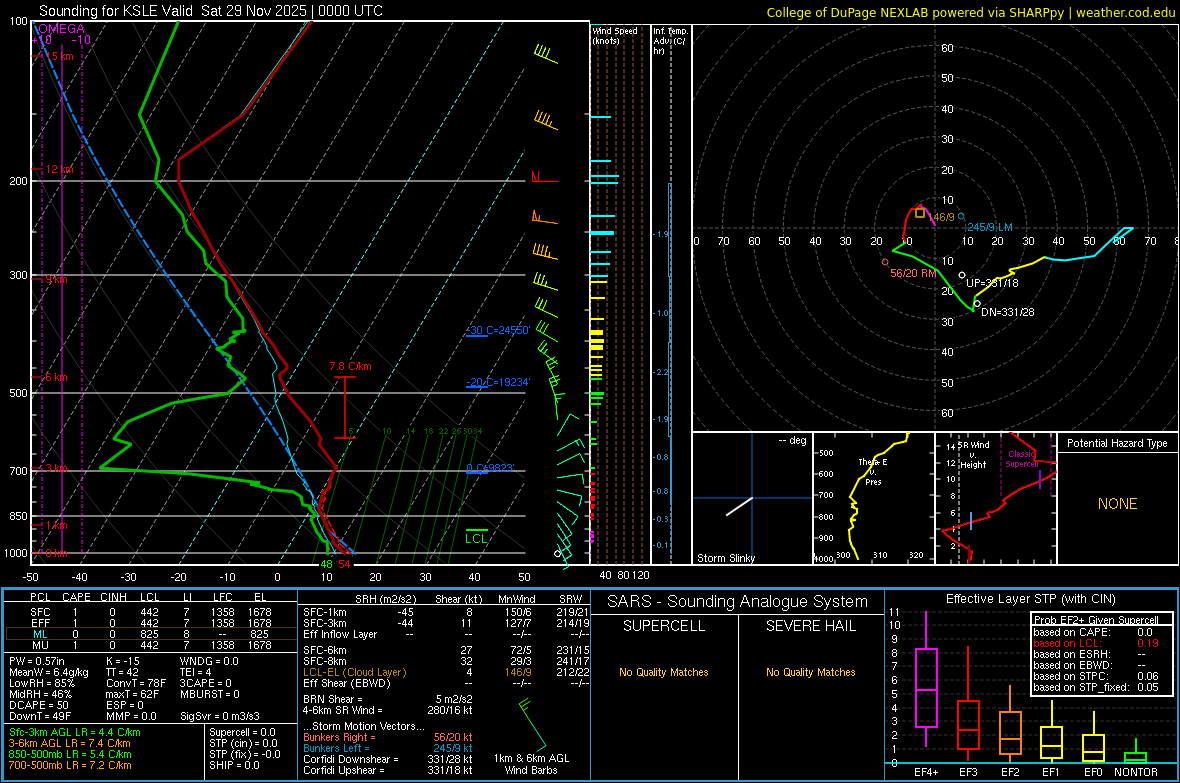Click the 'SHIP = 0.0' value
Viewport: 1180px width, 783px height.
(x=234, y=765)
